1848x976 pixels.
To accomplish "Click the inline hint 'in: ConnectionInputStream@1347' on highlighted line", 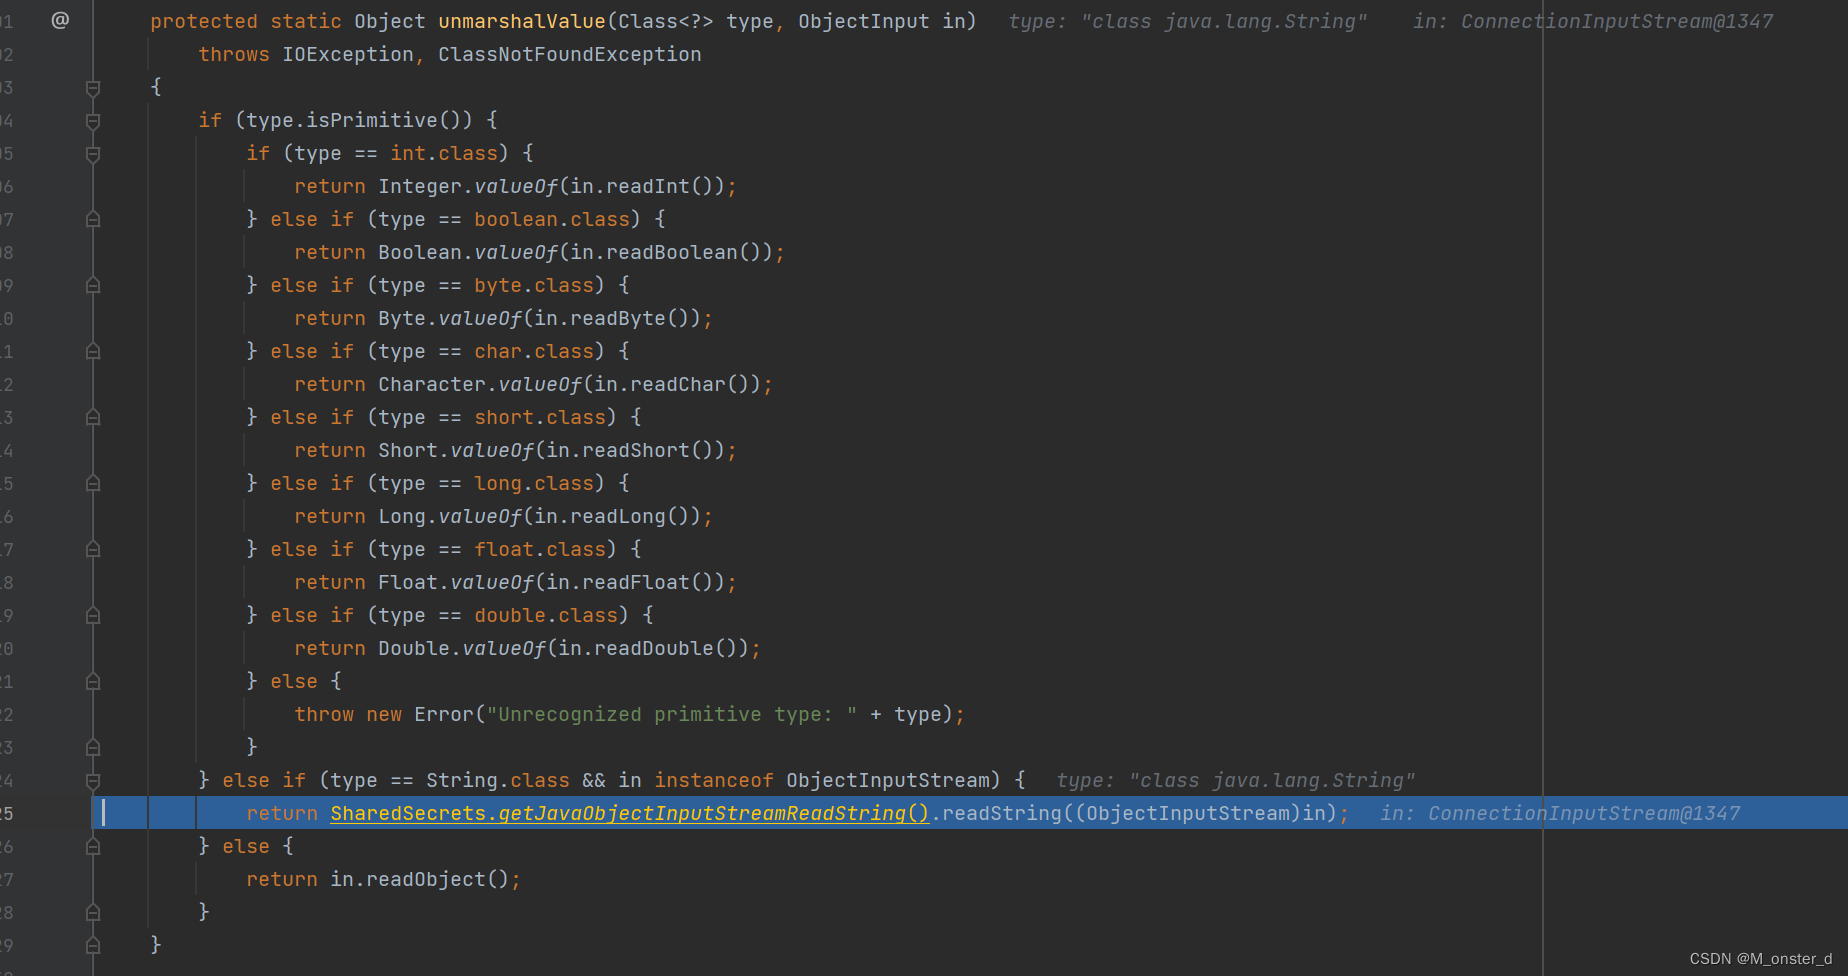I will [1560, 813].
